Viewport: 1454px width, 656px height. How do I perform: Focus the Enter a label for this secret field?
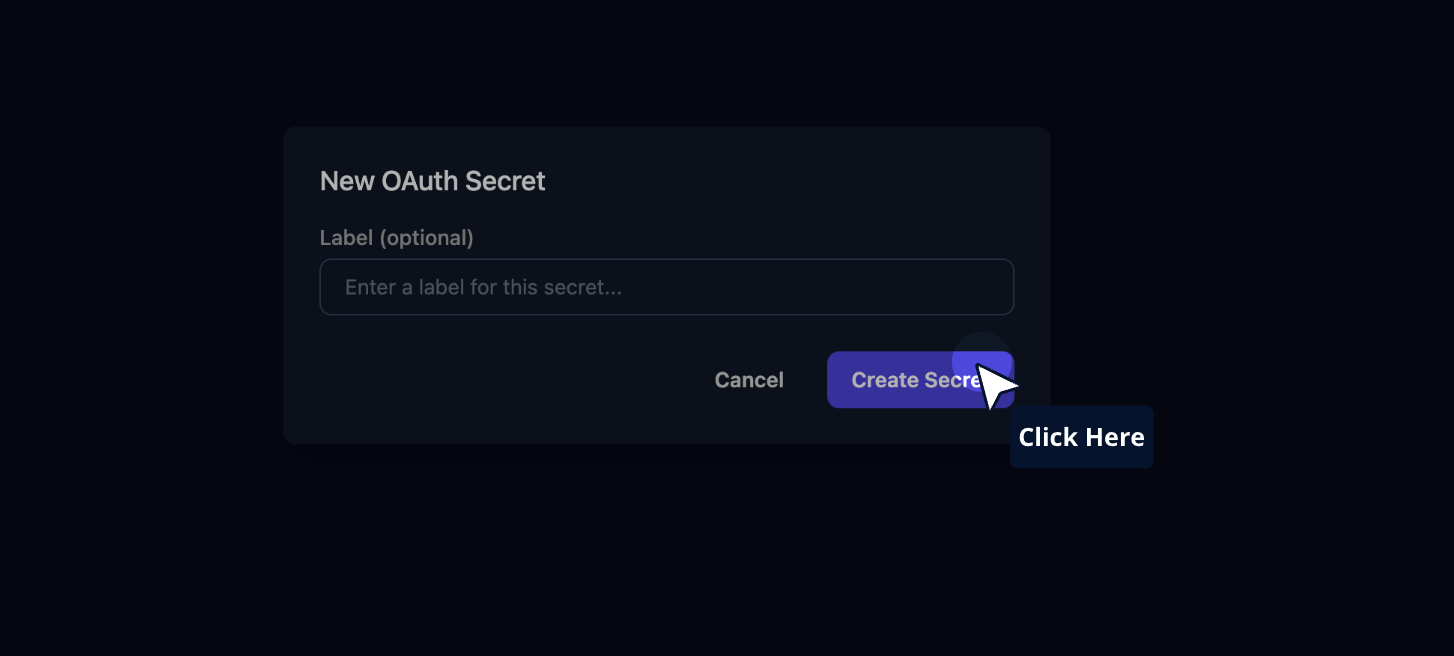pyautogui.click(x=666, y=287)
